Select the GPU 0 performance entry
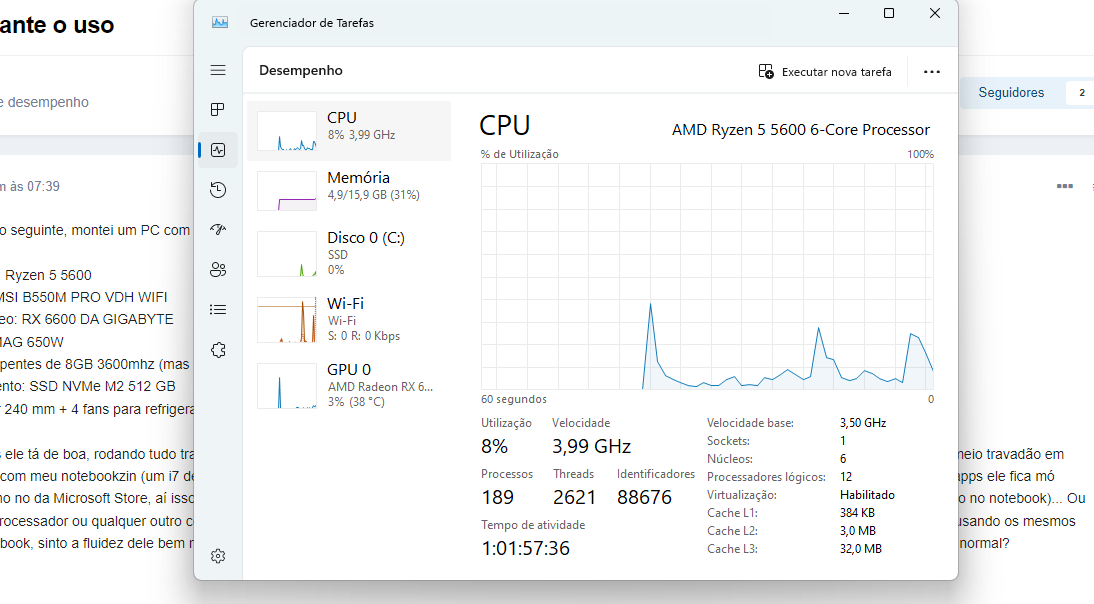The width and height of the screenshot is (1094, 604). (349, 385)
